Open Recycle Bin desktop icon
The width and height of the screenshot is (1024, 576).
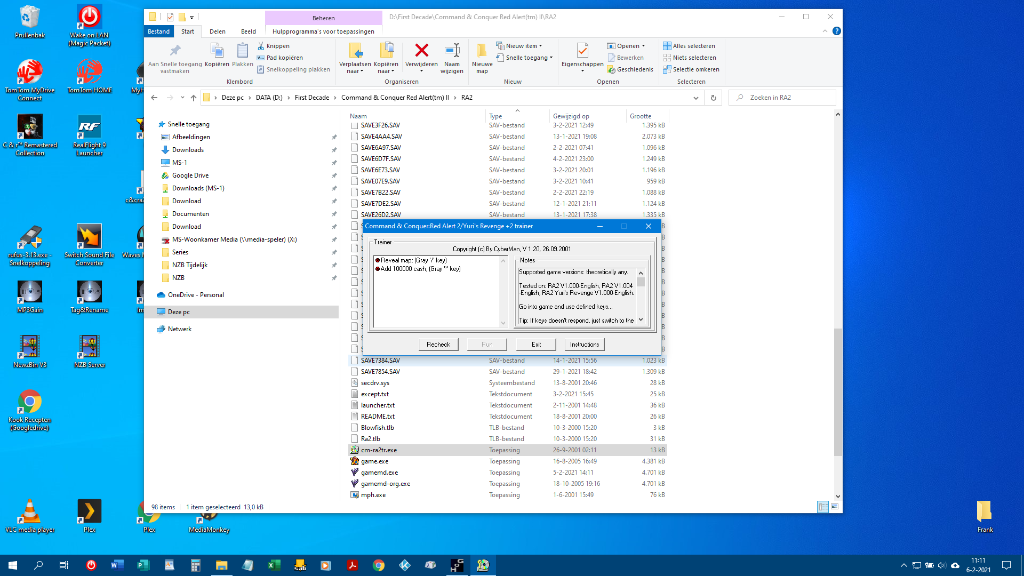(29, 22)
